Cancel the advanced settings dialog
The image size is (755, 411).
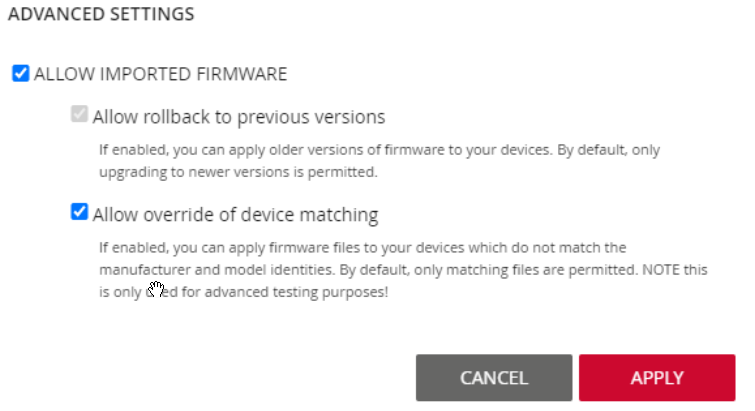494,378
